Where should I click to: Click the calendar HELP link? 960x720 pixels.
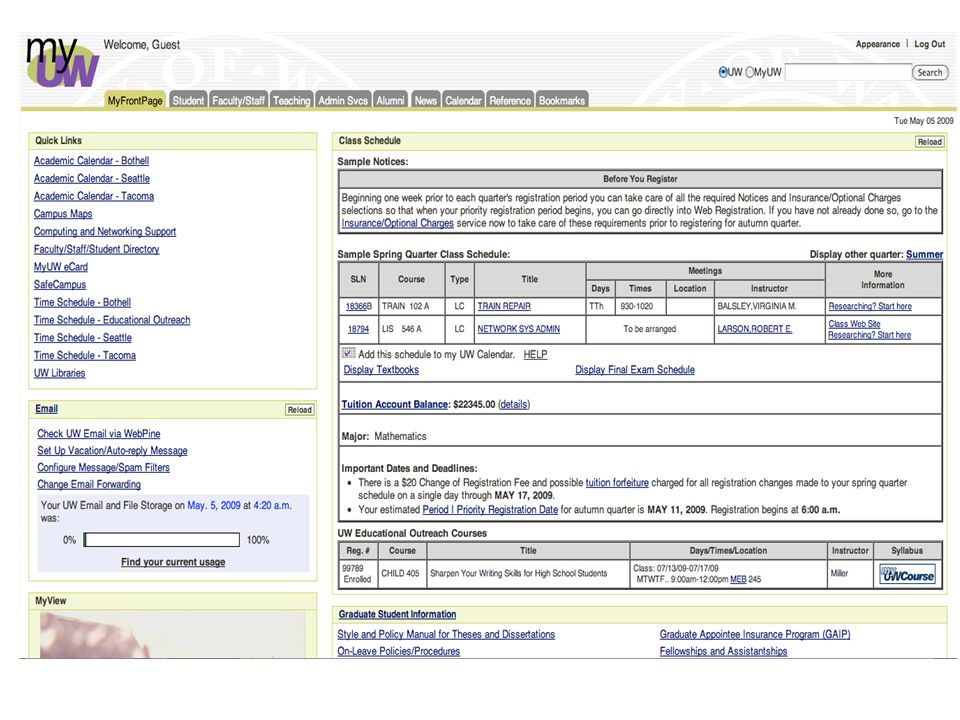(535, 354)
